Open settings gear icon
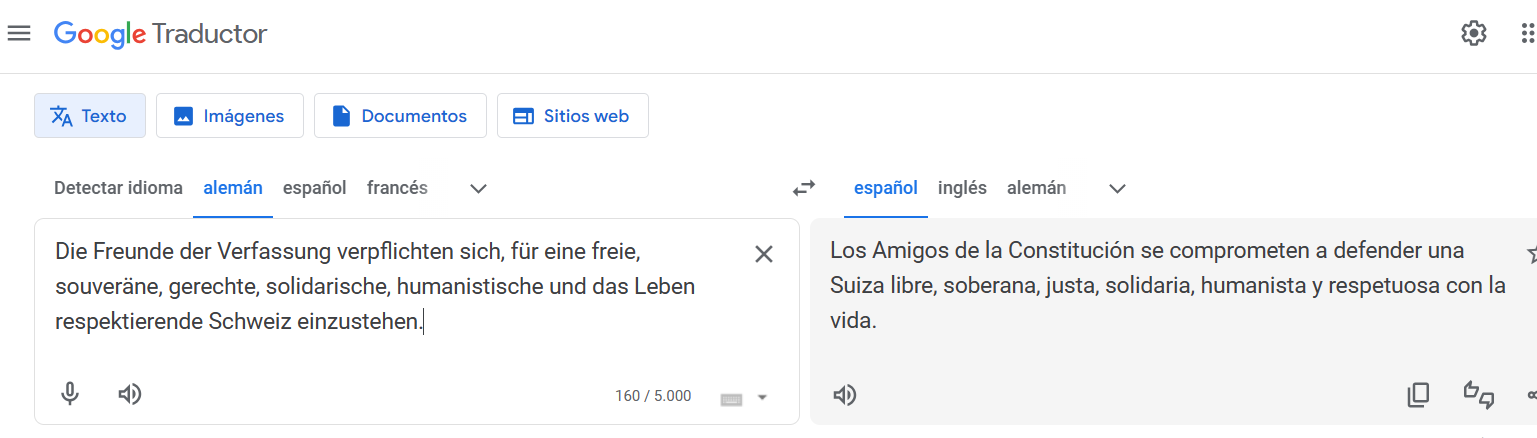 (1473, 33)
